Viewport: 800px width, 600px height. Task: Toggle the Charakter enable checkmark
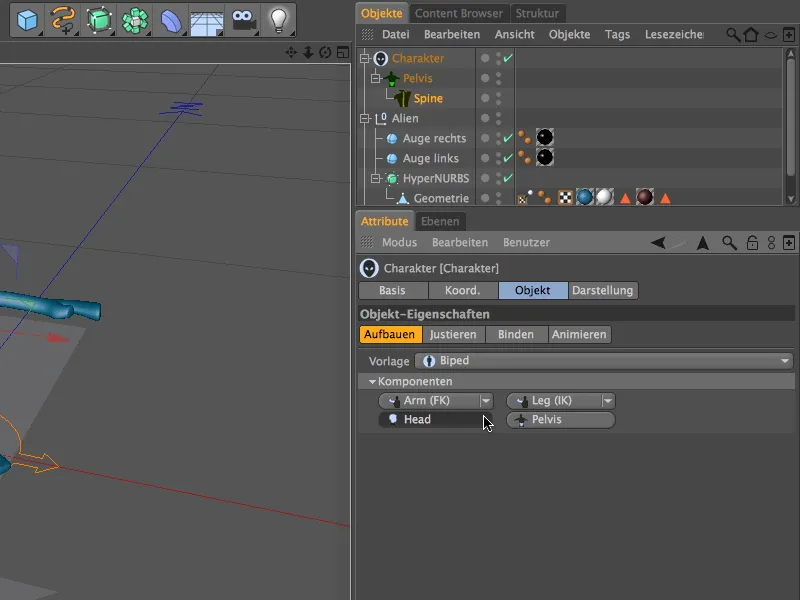pyautogui.click(x=508, y=58)
